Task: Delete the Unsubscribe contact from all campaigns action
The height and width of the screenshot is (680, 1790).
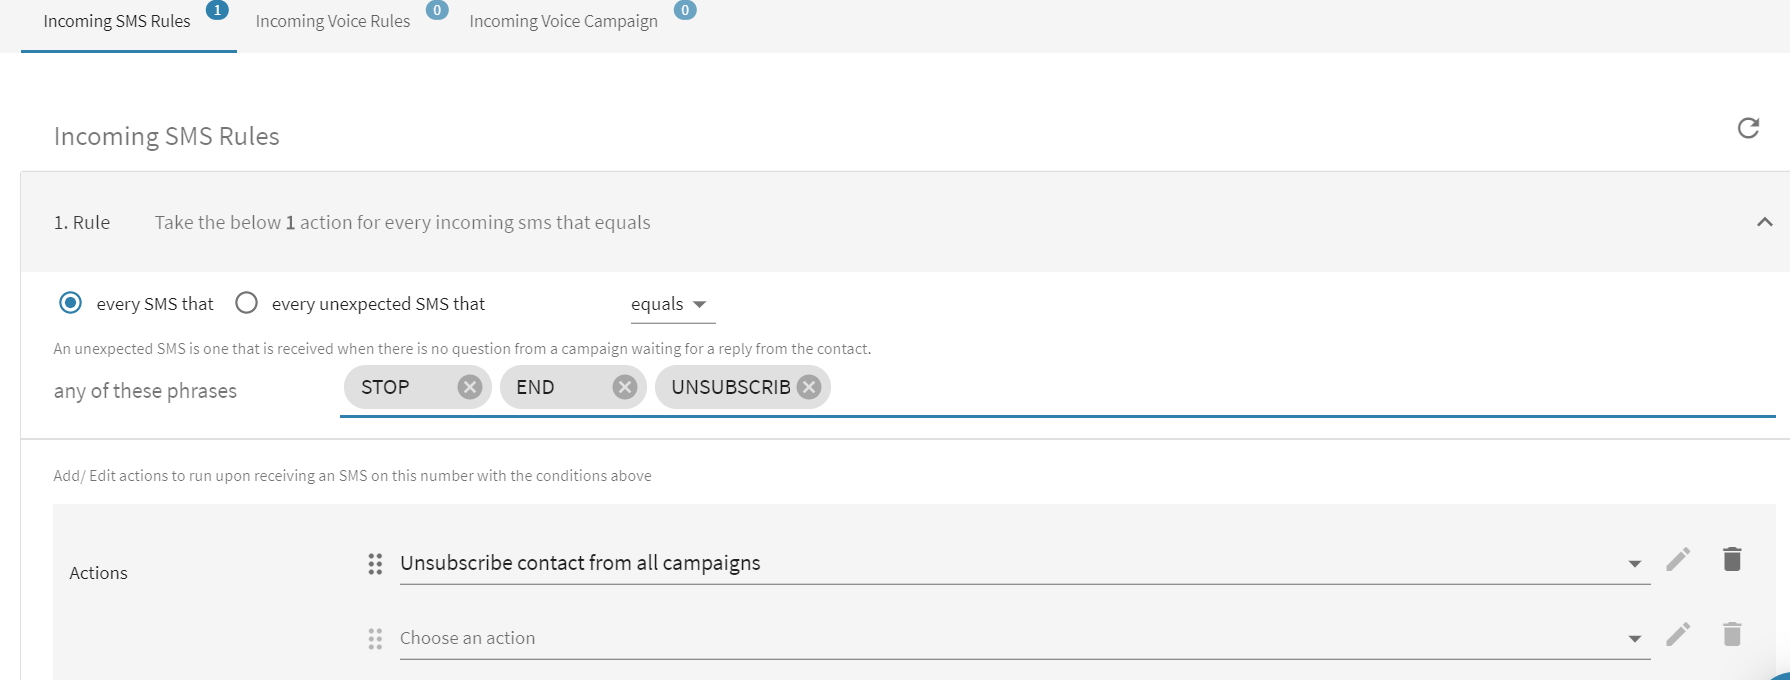Action: pyautogui.click(x=1732, y=559)
